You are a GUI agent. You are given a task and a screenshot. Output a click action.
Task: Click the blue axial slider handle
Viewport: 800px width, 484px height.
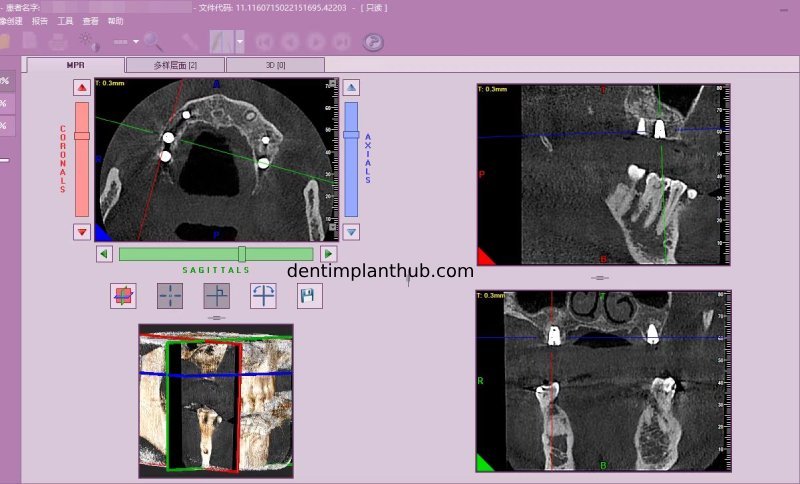(x=351, y=135)
